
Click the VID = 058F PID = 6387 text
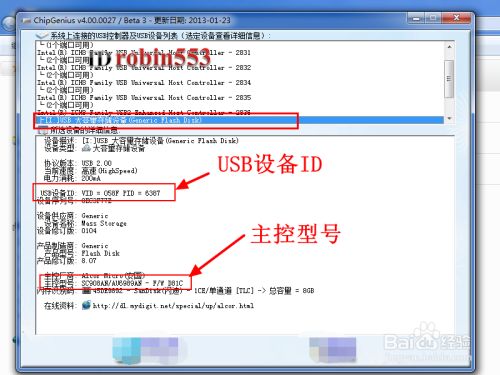pyautogui.click(x=121, y=193)
